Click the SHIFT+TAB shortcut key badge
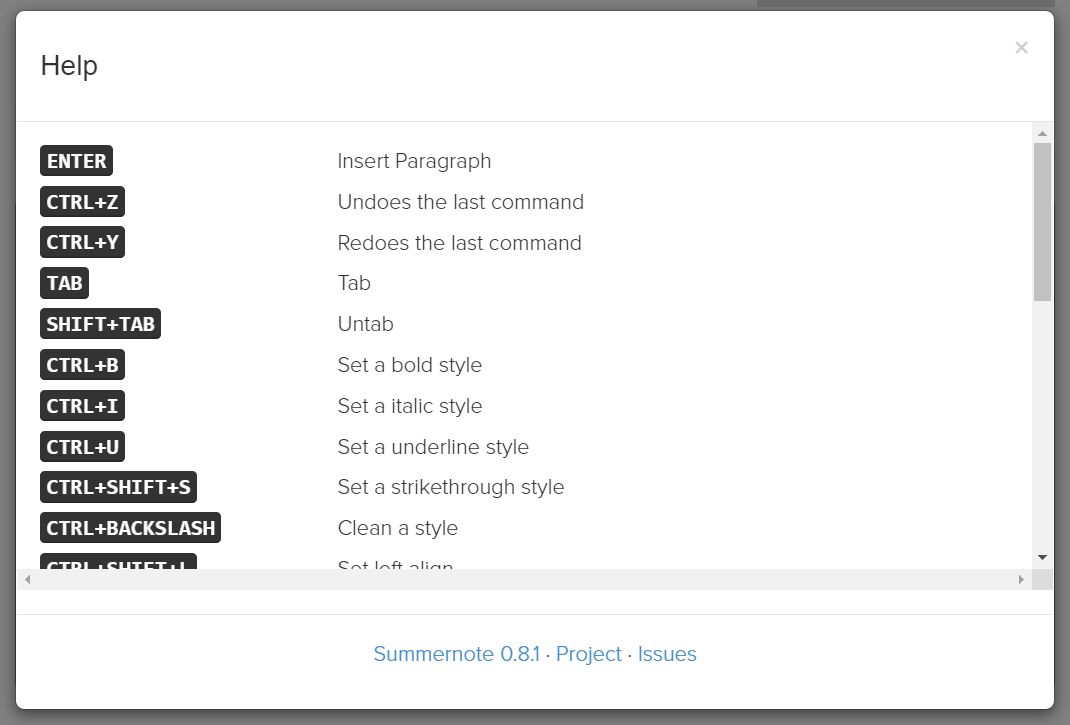Viewport: 1070px width, 725px height. click(100, 324)
